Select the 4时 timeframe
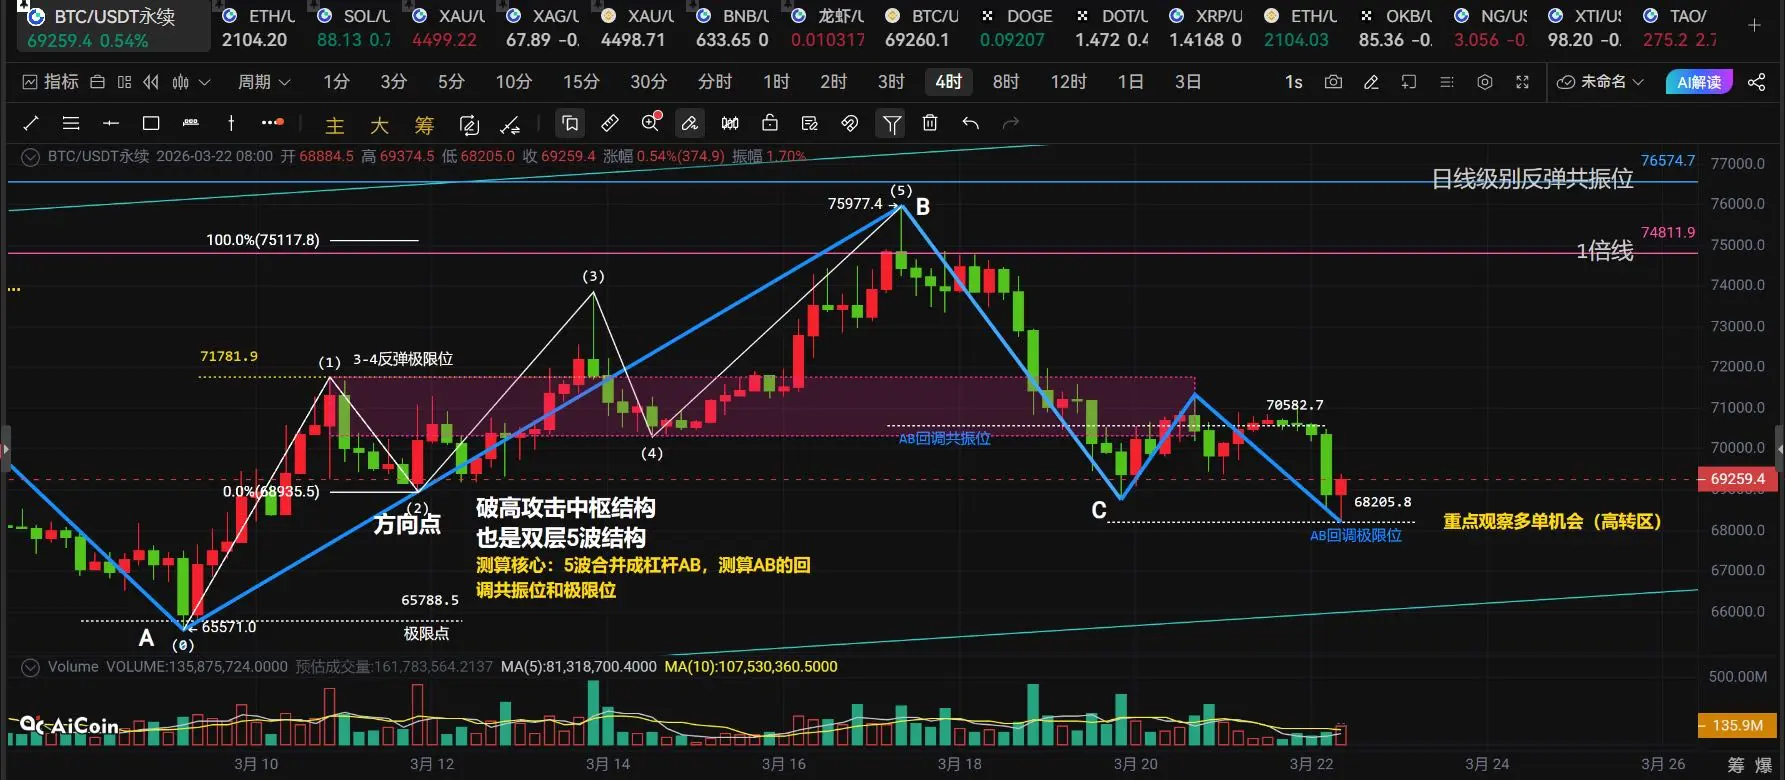The image size is (1785, 780). 949,82
